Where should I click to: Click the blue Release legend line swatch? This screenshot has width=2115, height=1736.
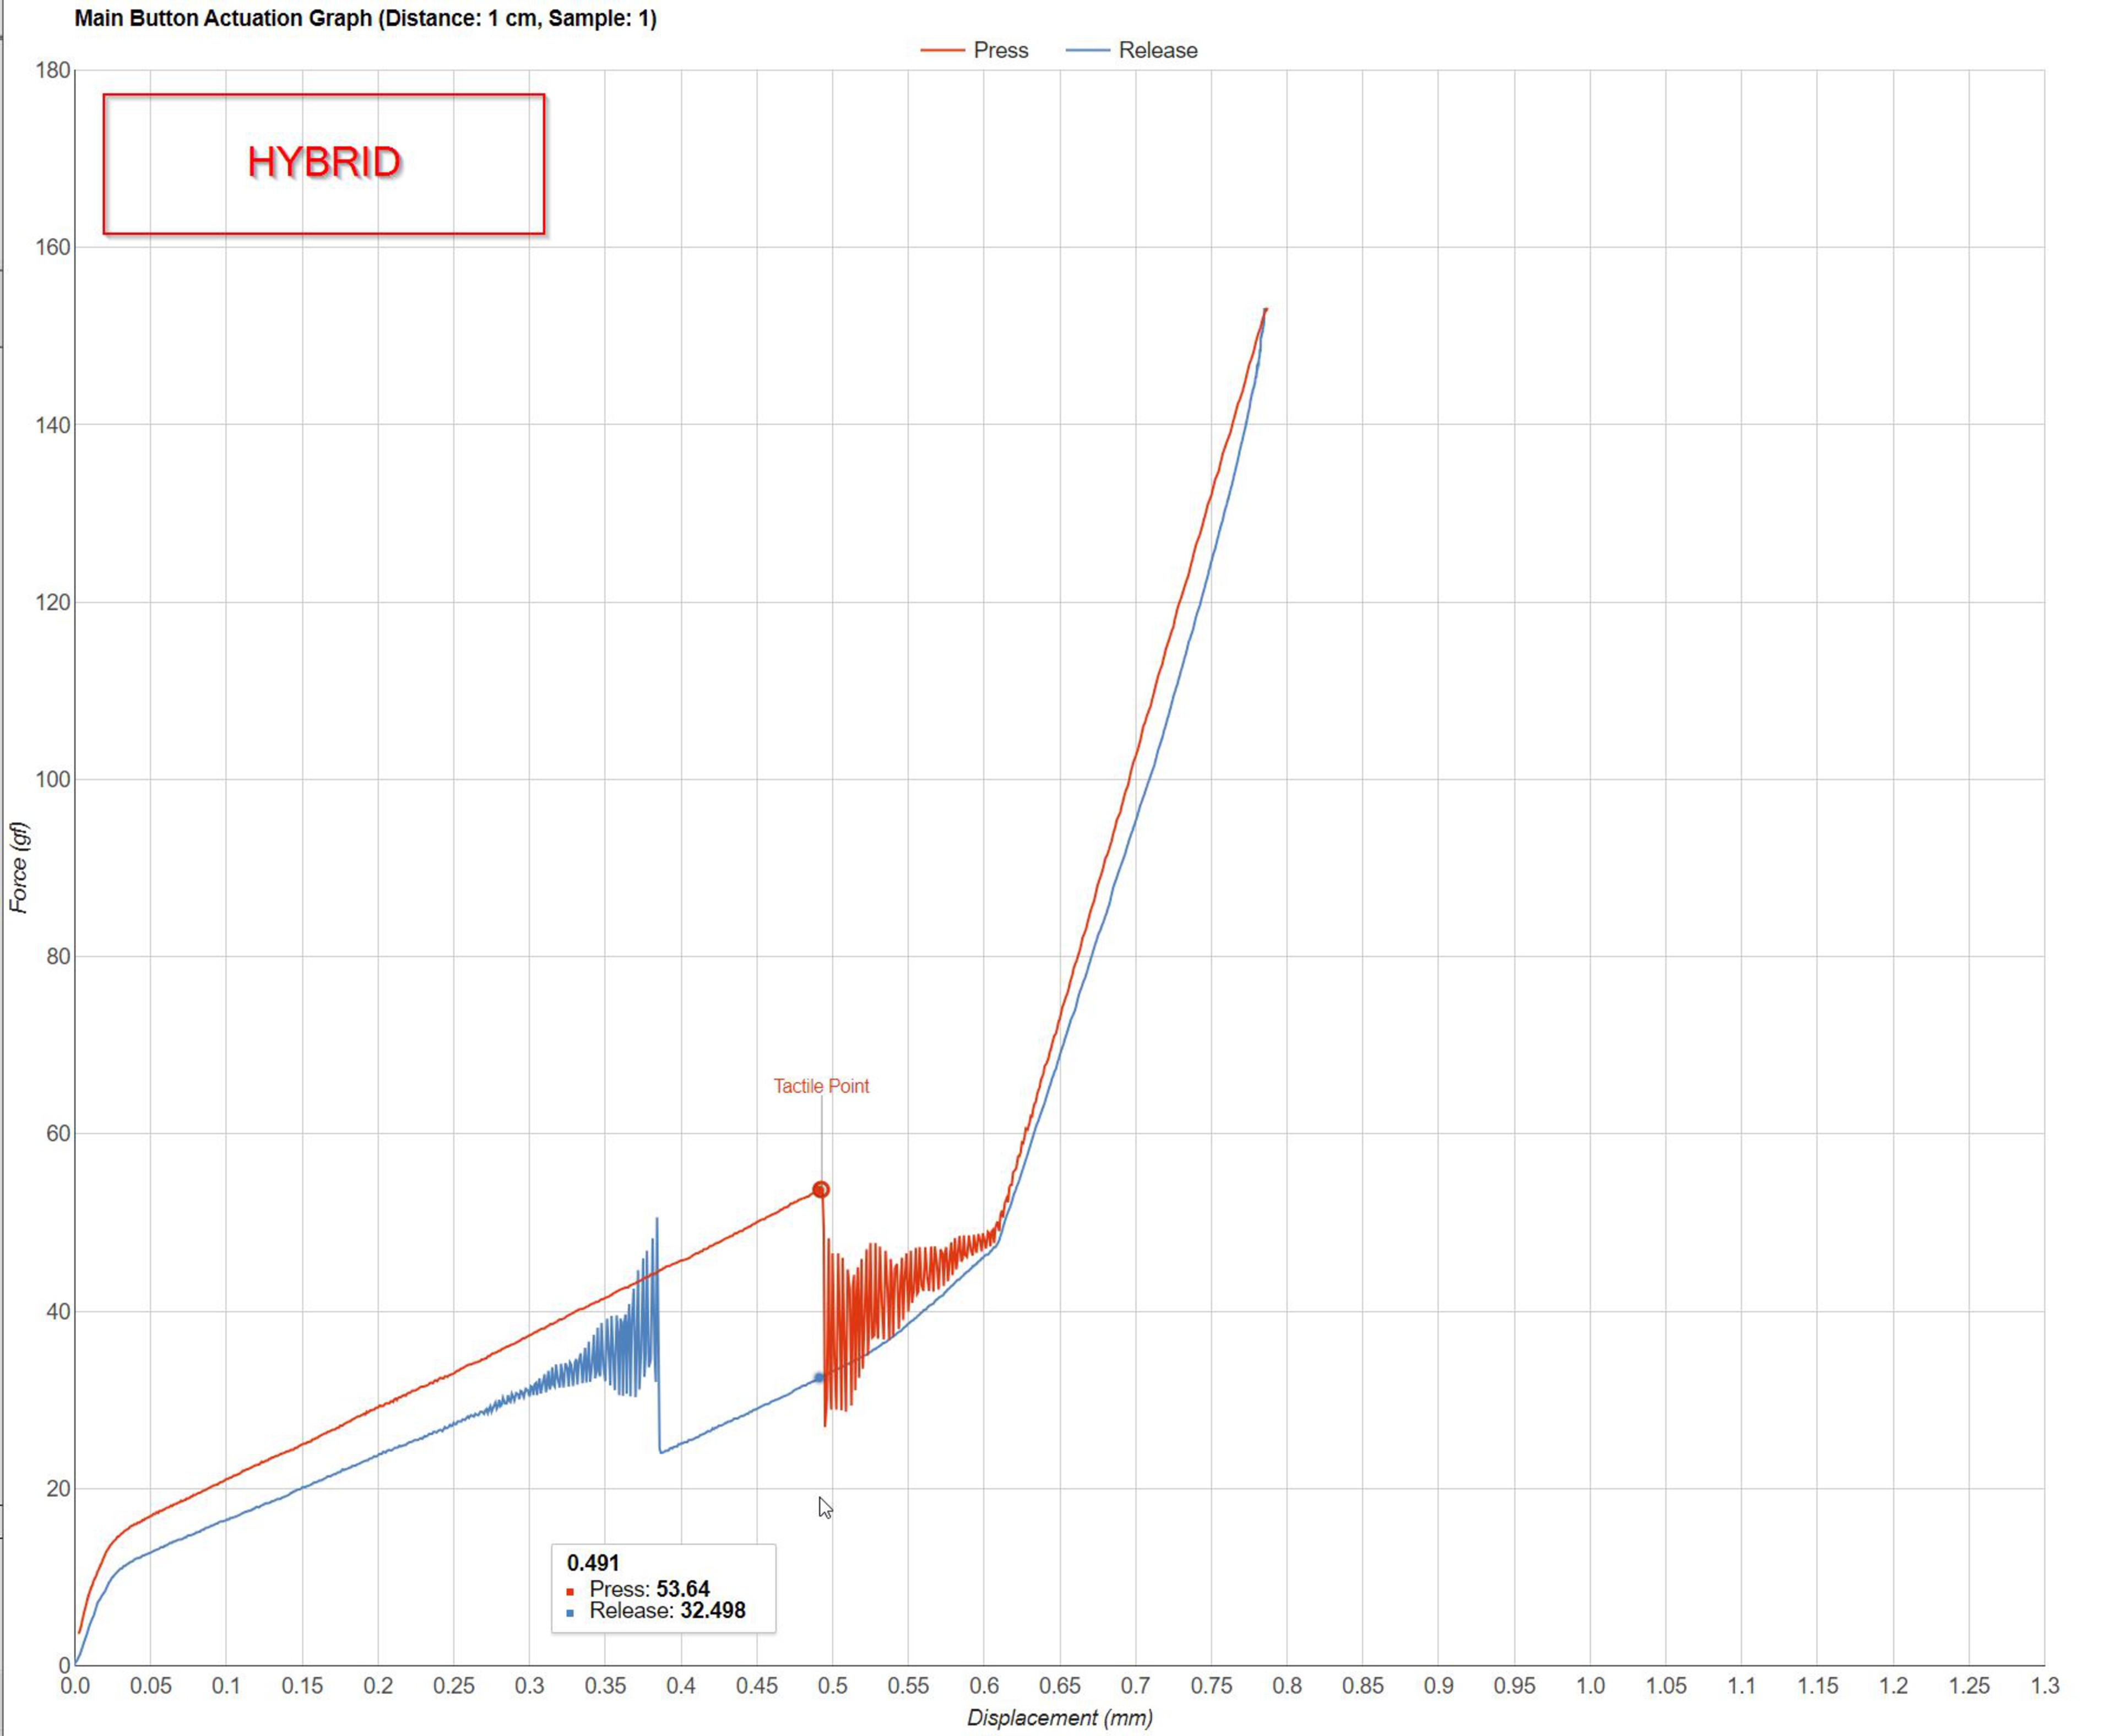pyautogui.click(x=1088, y=50)
